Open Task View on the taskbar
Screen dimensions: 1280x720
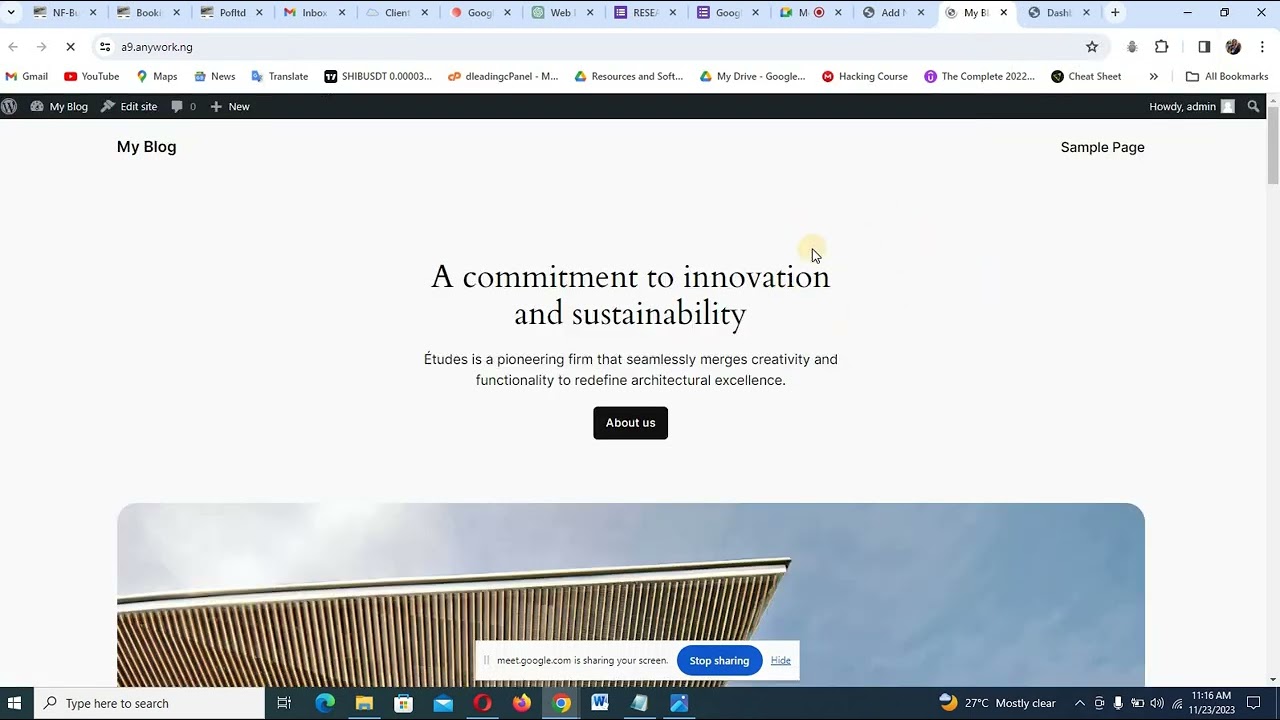pyautogui.click(x=284, y=703)
